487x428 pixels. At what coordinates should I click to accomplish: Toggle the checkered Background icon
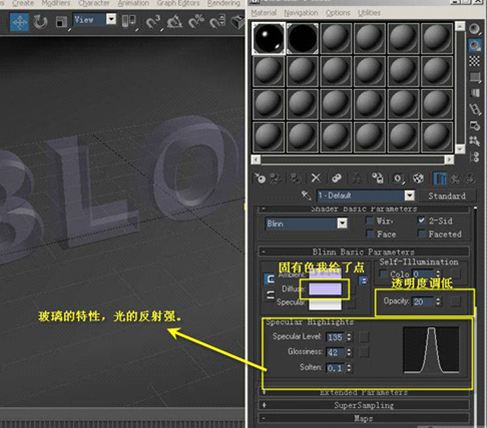click(475, 61)
